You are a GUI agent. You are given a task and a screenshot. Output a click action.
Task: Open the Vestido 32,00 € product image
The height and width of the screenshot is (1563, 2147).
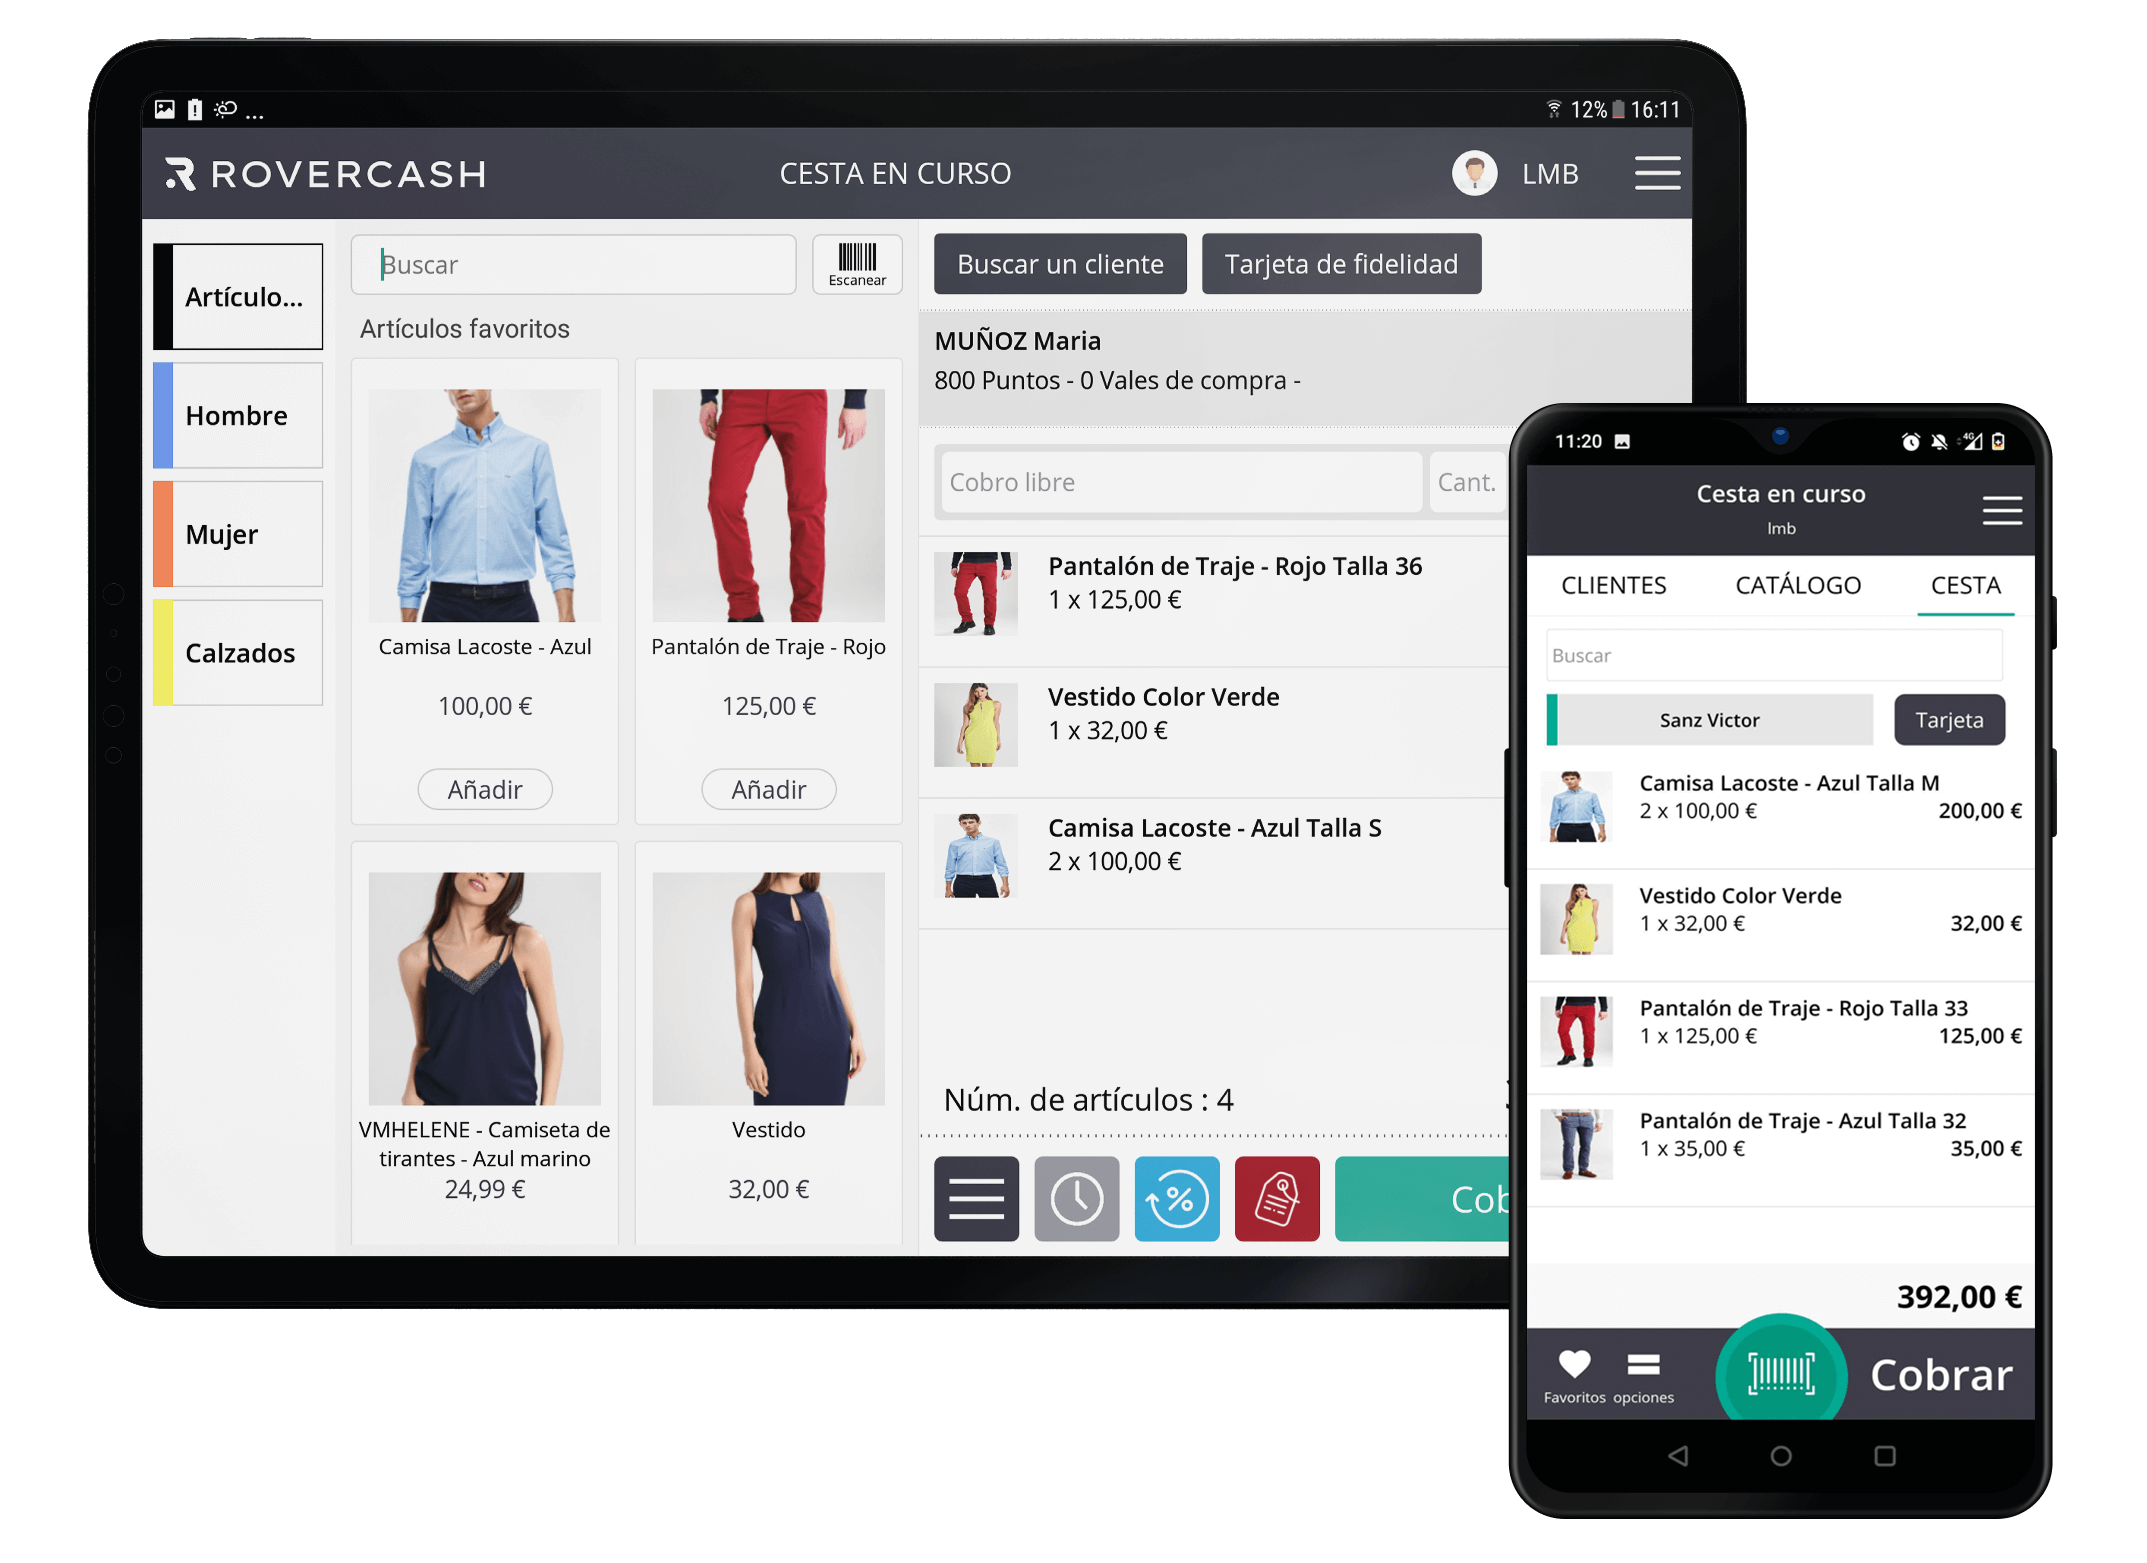coord(768,988)
